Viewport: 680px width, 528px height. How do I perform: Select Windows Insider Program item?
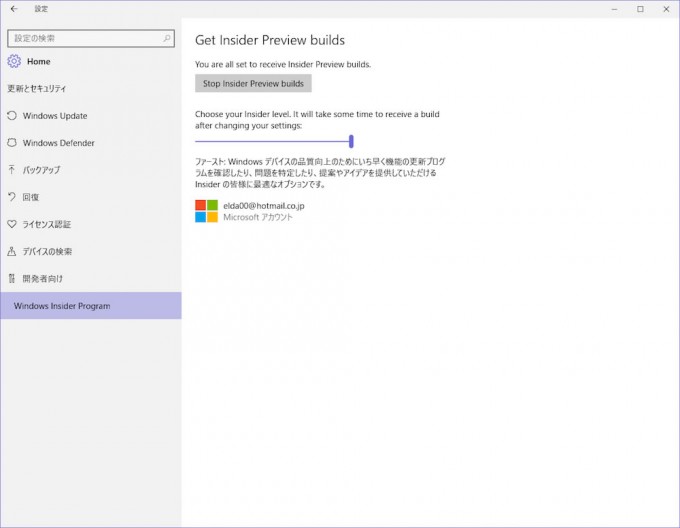91,306
